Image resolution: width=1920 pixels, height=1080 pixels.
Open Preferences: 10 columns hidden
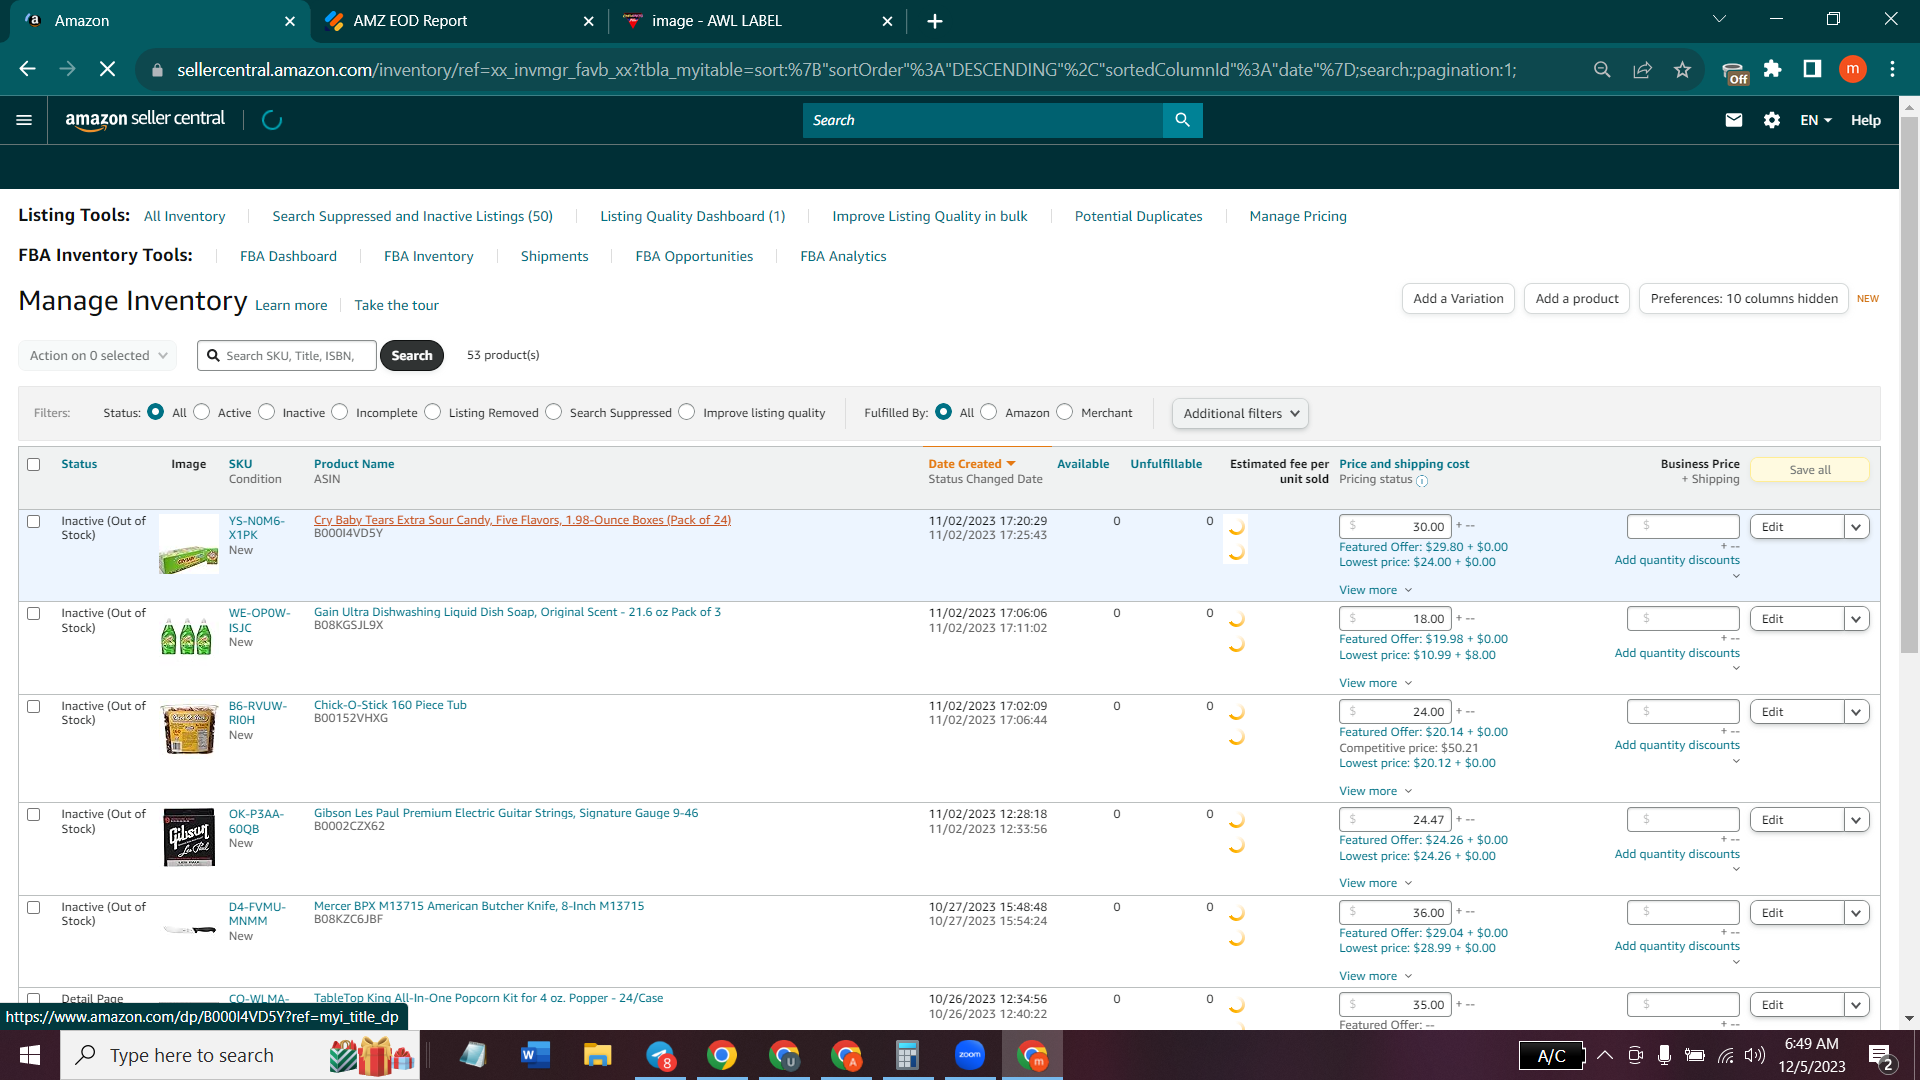pyautogui.click(x=1744, y=299)
